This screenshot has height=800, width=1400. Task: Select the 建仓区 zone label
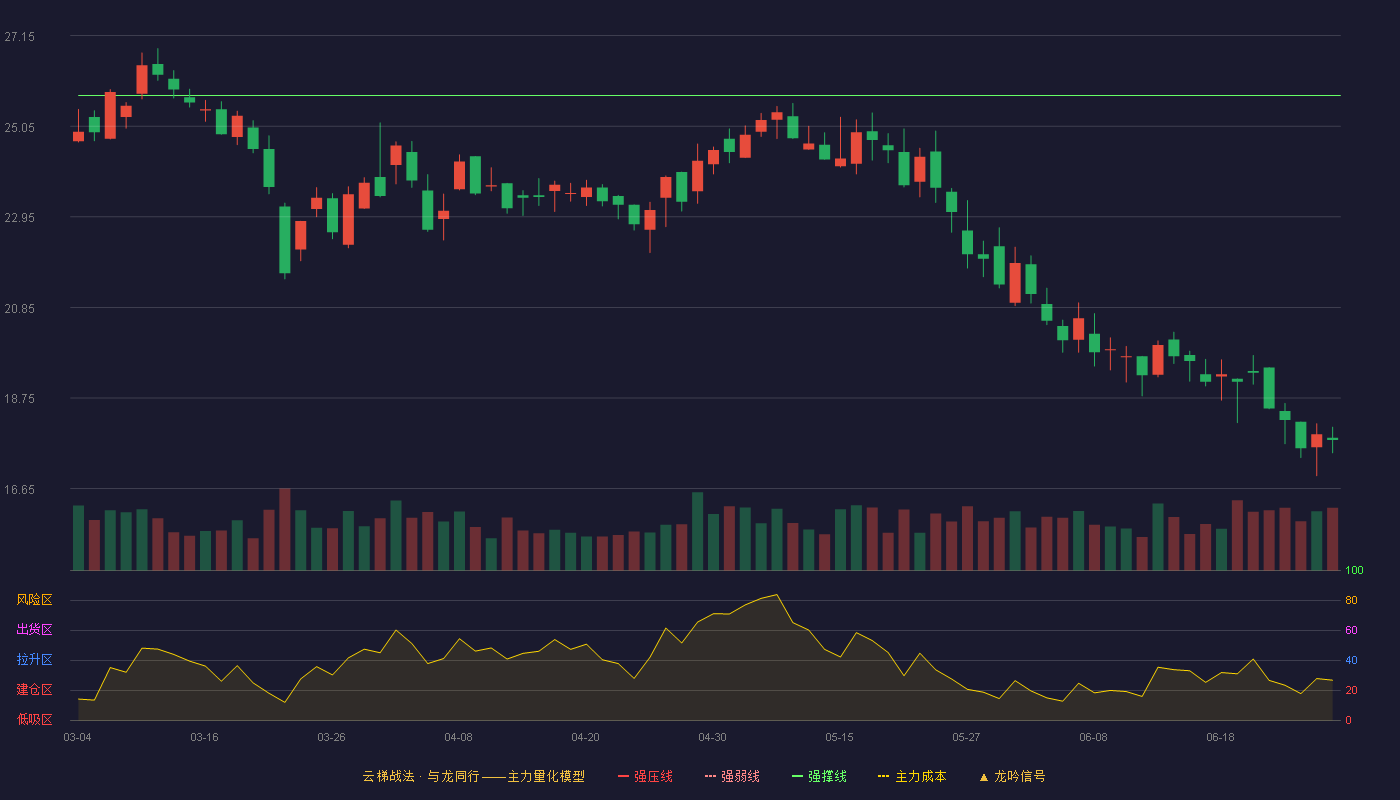click(x=34, y=690)
